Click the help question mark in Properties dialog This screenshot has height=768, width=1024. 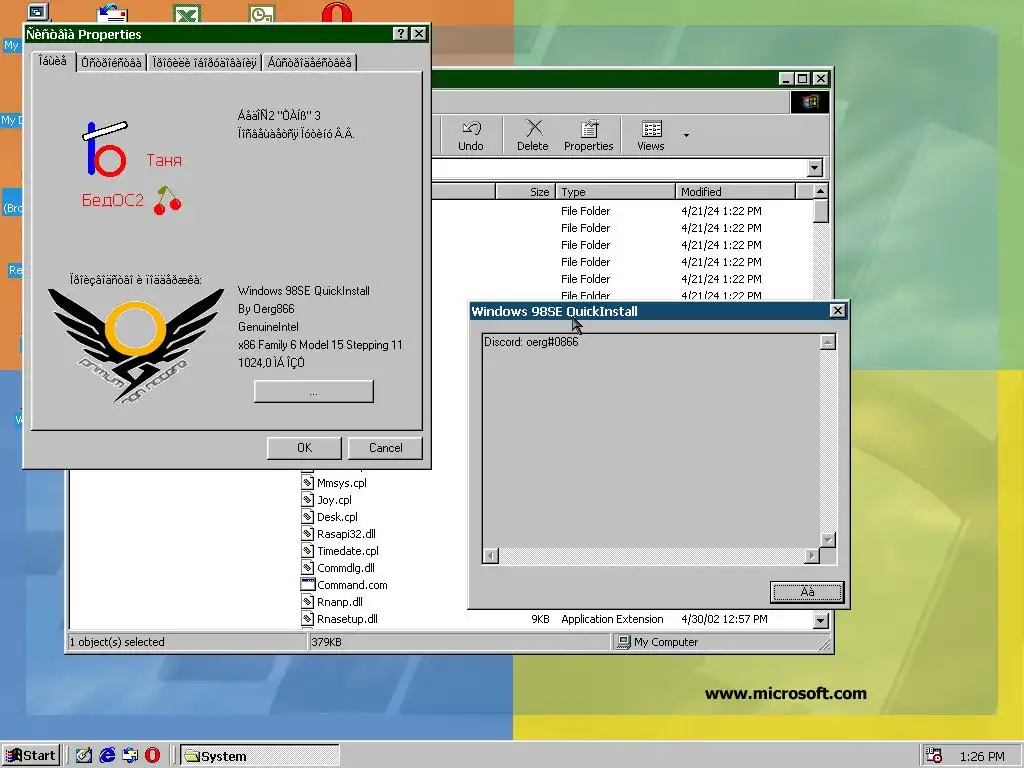coord(401,34)
